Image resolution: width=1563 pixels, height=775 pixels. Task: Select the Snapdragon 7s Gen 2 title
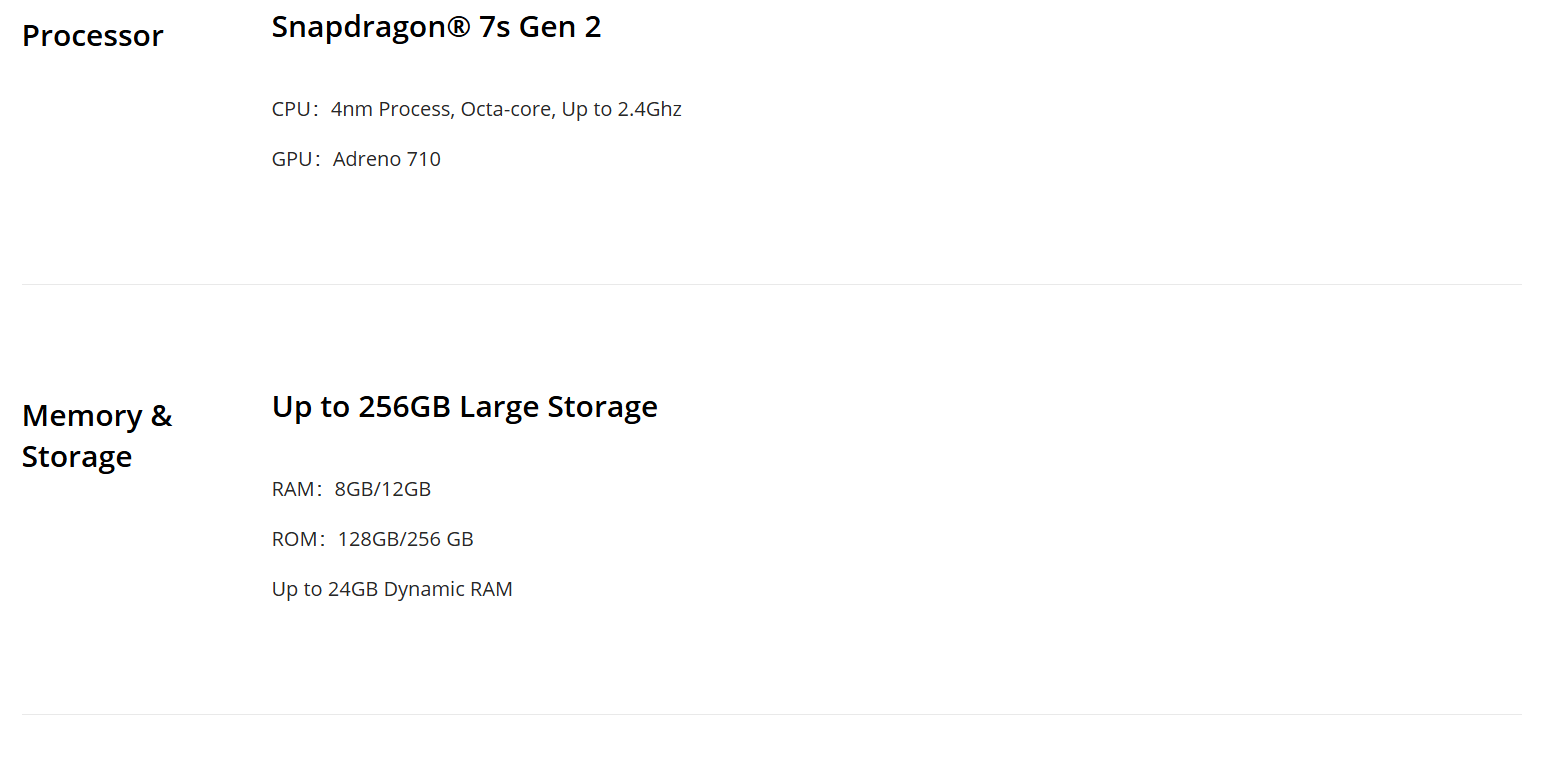436,28
